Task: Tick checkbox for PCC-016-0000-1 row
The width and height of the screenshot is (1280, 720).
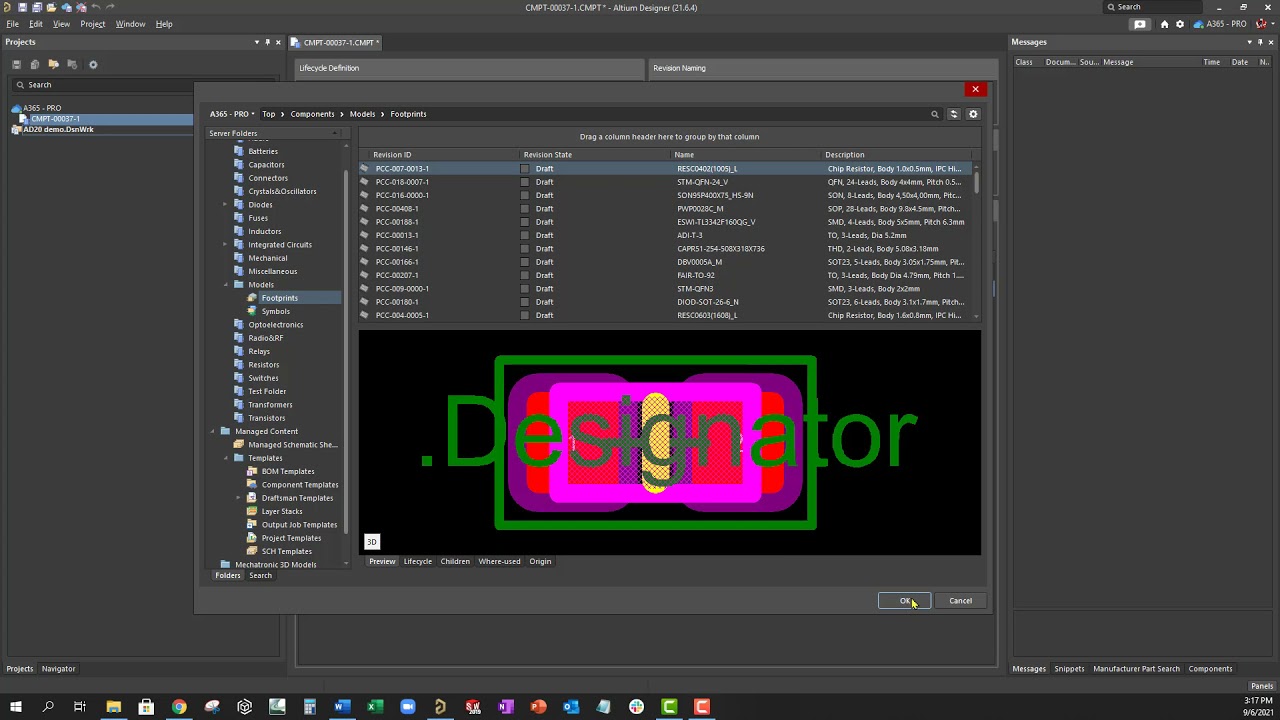Action: [x=525, y=195]
